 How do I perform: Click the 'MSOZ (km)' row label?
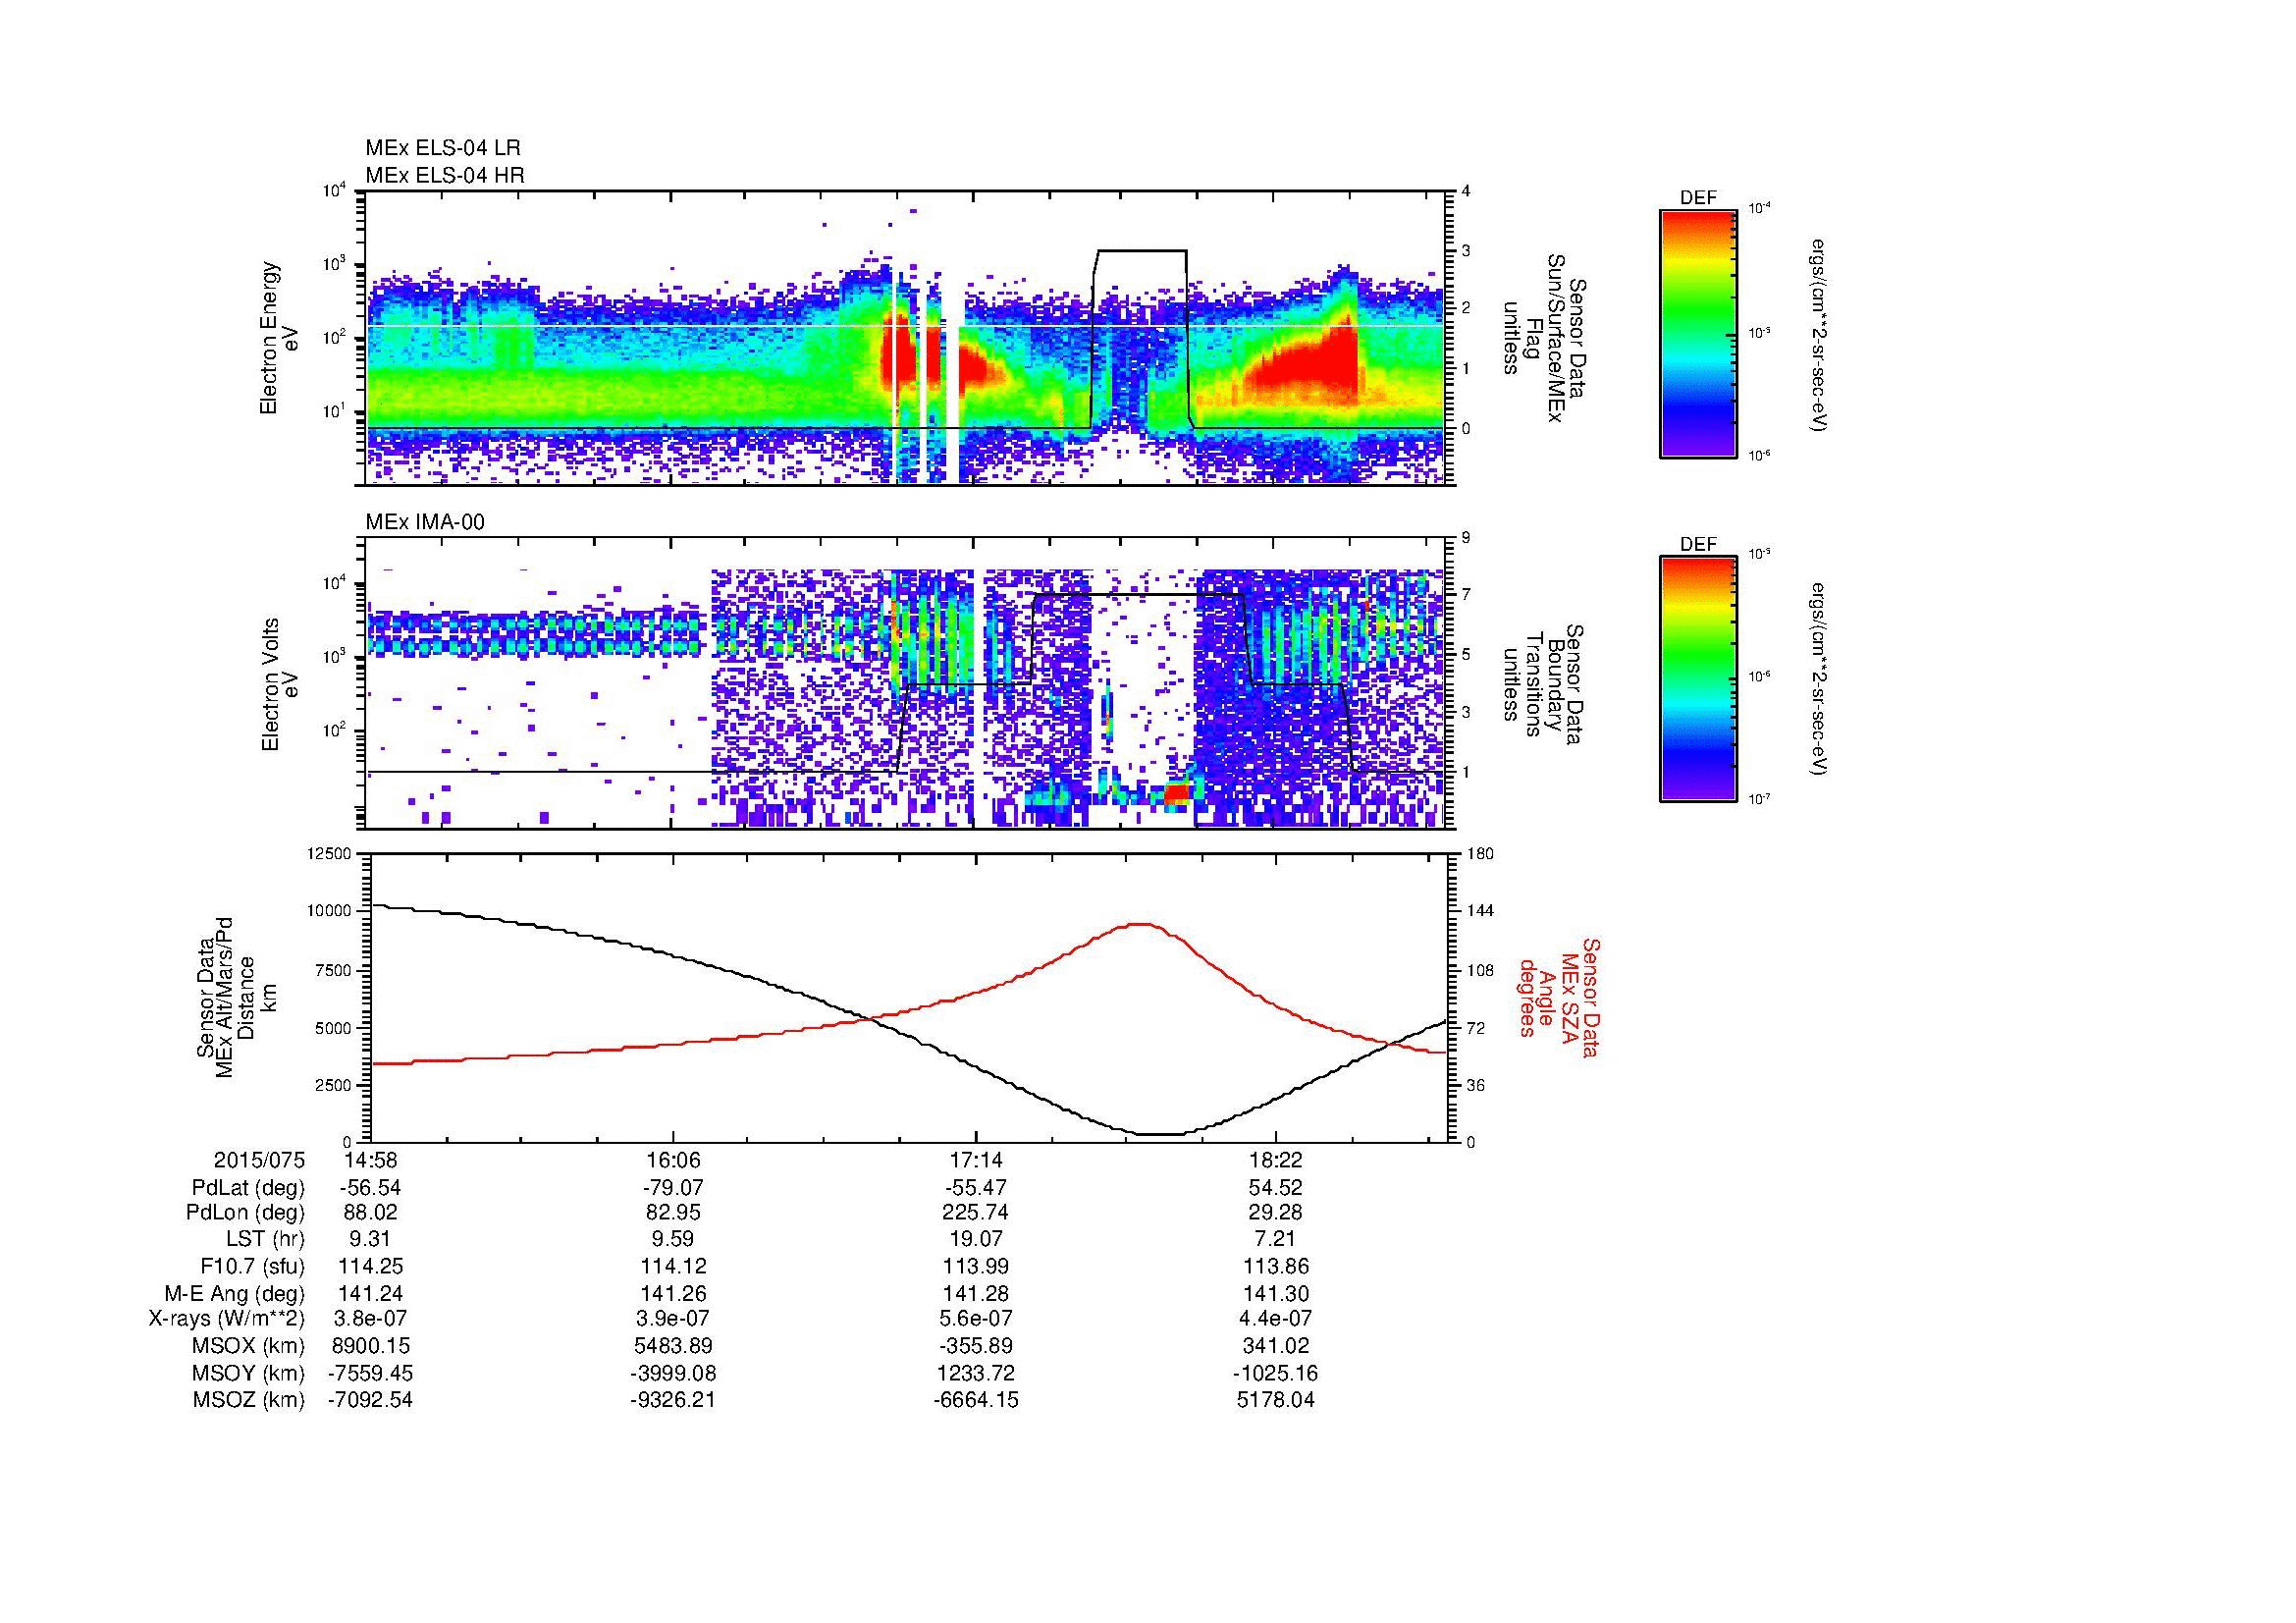(x=248, y=1400)
